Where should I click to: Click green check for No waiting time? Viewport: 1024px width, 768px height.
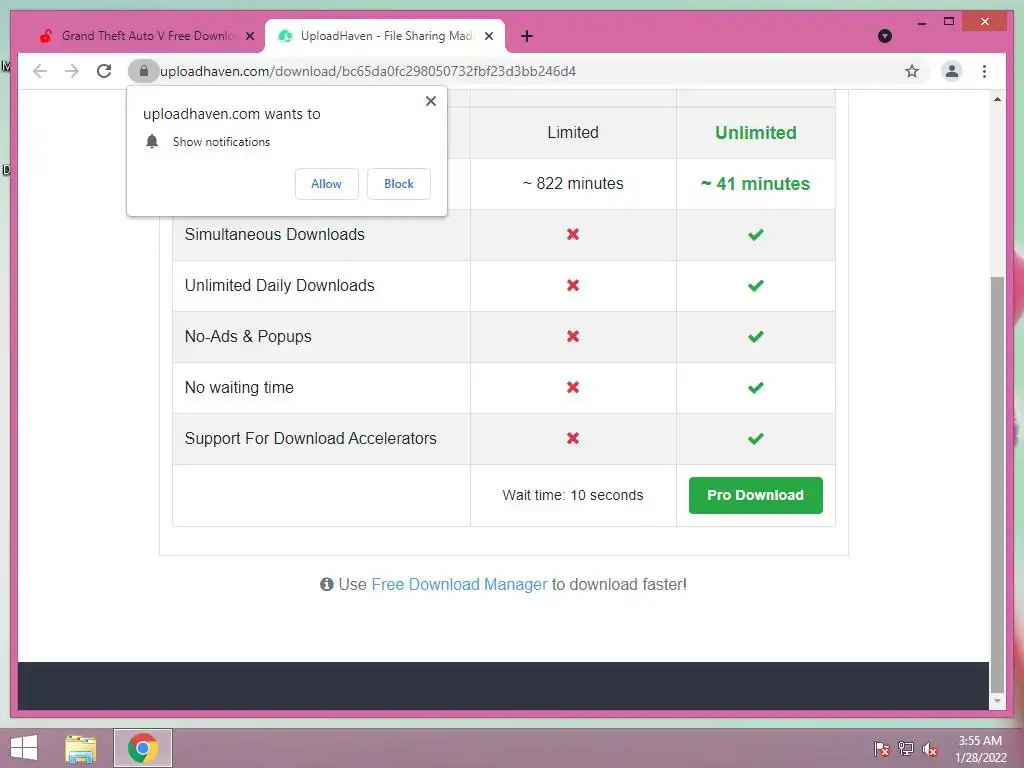tap(756, 387)
